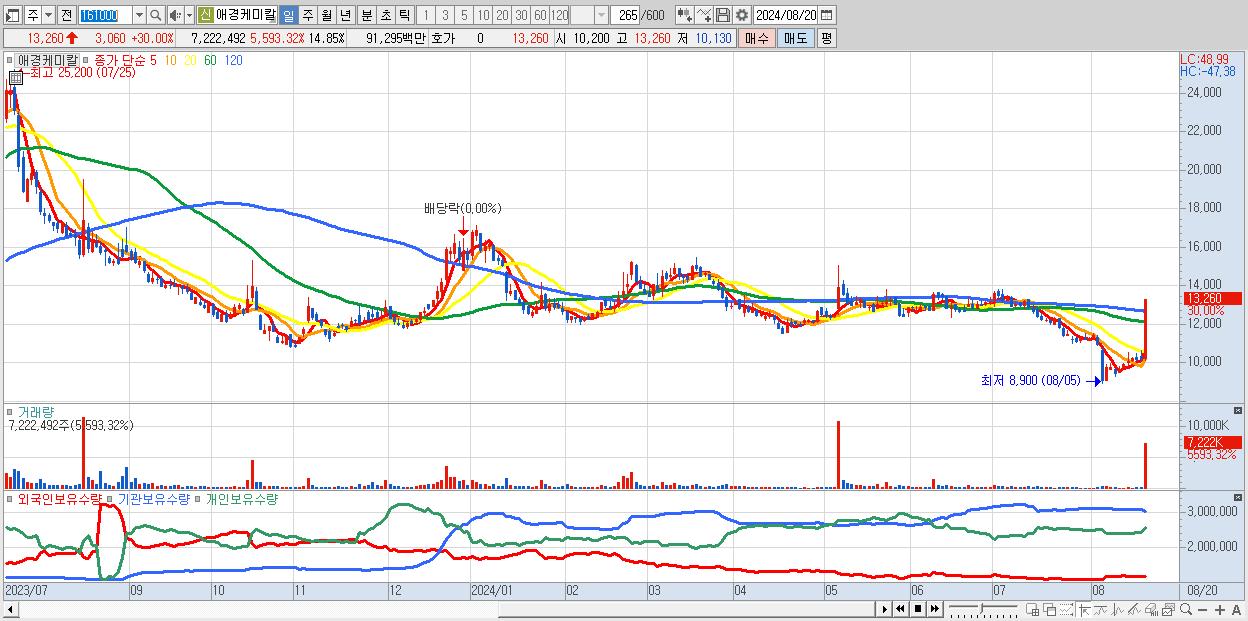The height and width of the screenshot is (621, 1248).
Task: Click the date field 2024/08/20
Action: 786,15
